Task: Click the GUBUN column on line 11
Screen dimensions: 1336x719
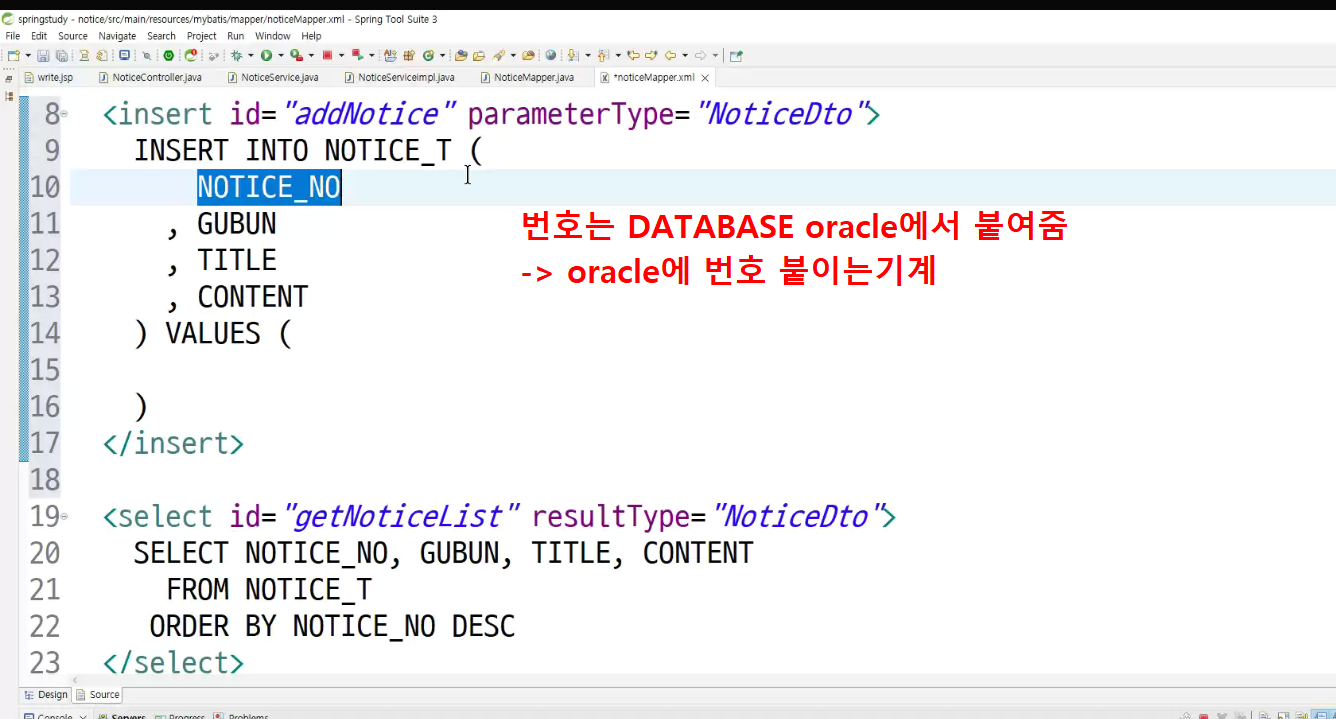Action: (237, 224)
